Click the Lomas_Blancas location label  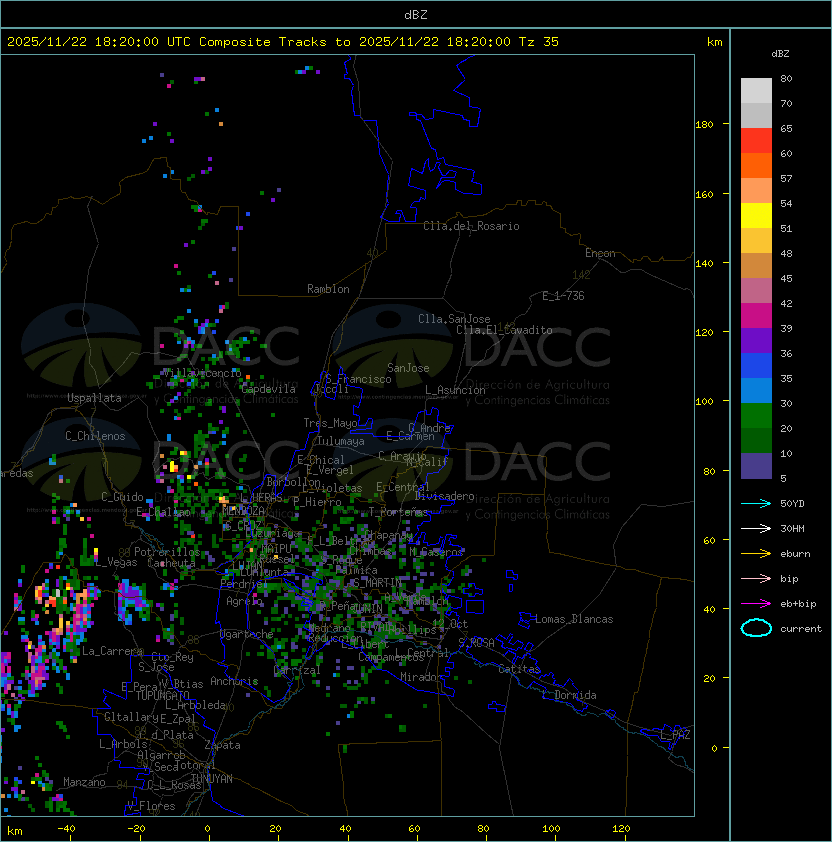(x=574, y=619)
